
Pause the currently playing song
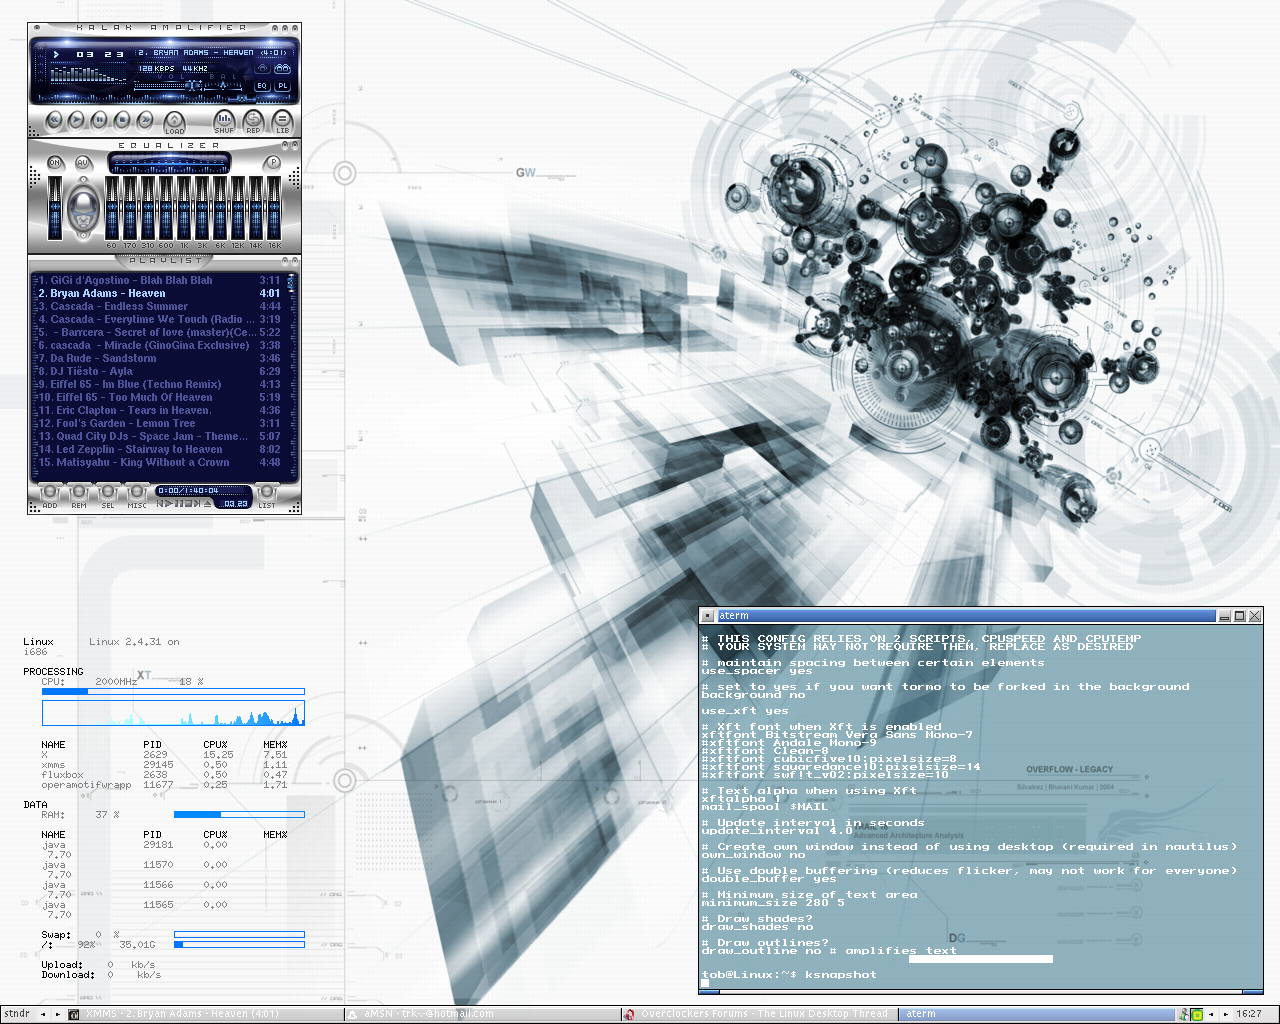(x=100, y=120)
